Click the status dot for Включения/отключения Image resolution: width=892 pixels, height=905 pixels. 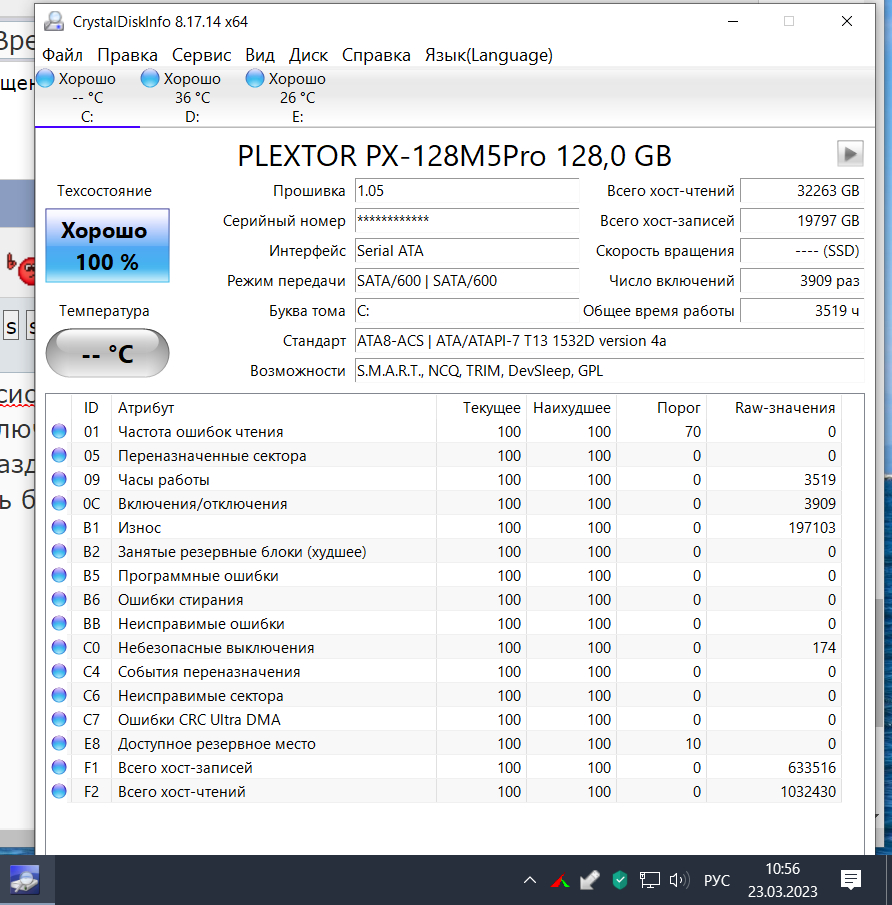(59, 503)
